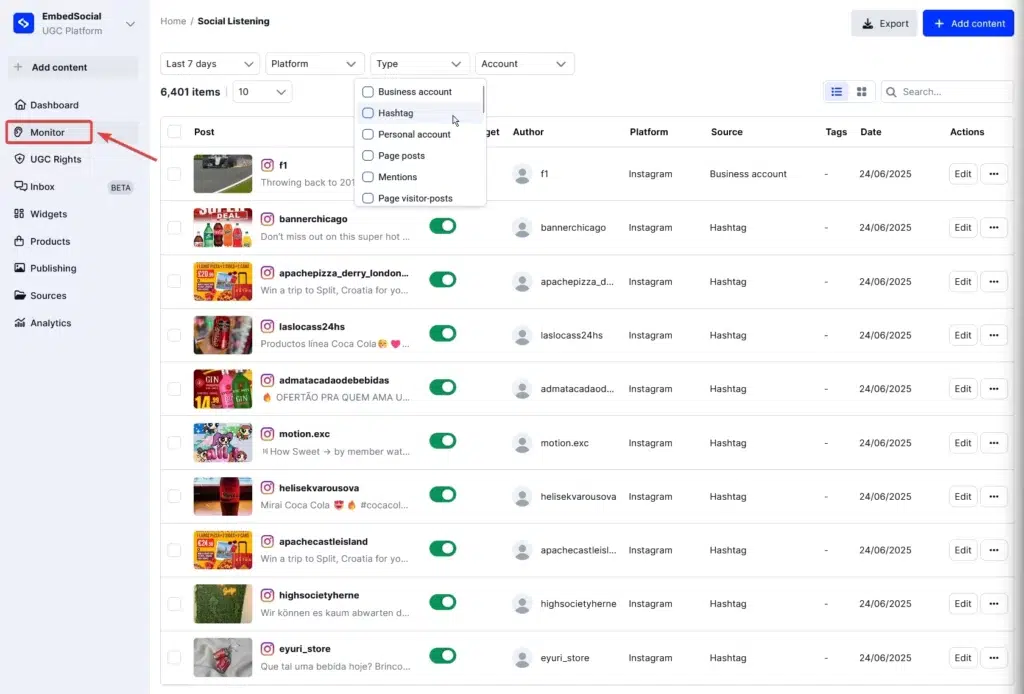Open the f1 race car thumbnail

[223, 174]
